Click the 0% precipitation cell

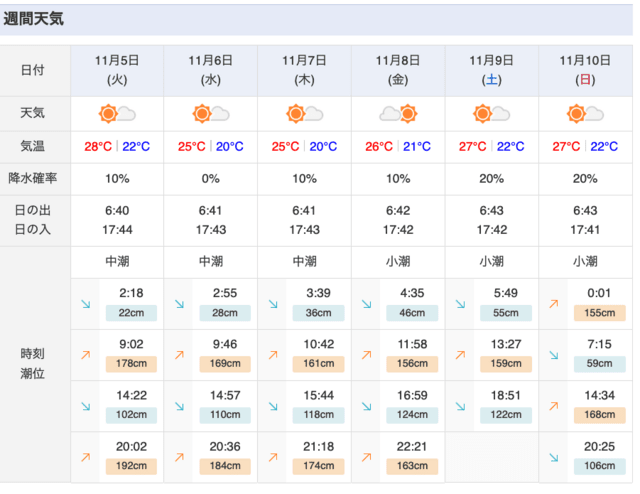pos(211,179)
